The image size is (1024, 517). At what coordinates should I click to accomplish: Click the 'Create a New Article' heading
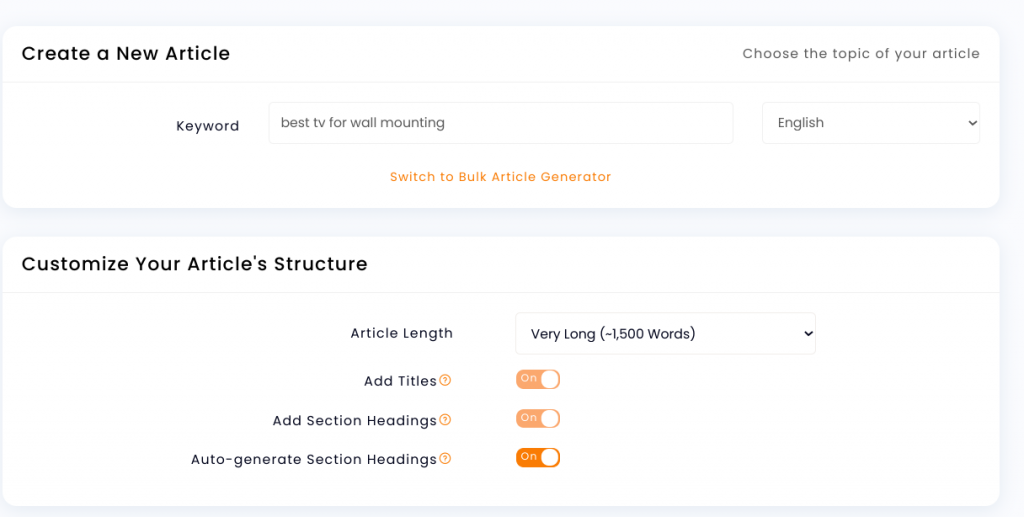(126, 54)
